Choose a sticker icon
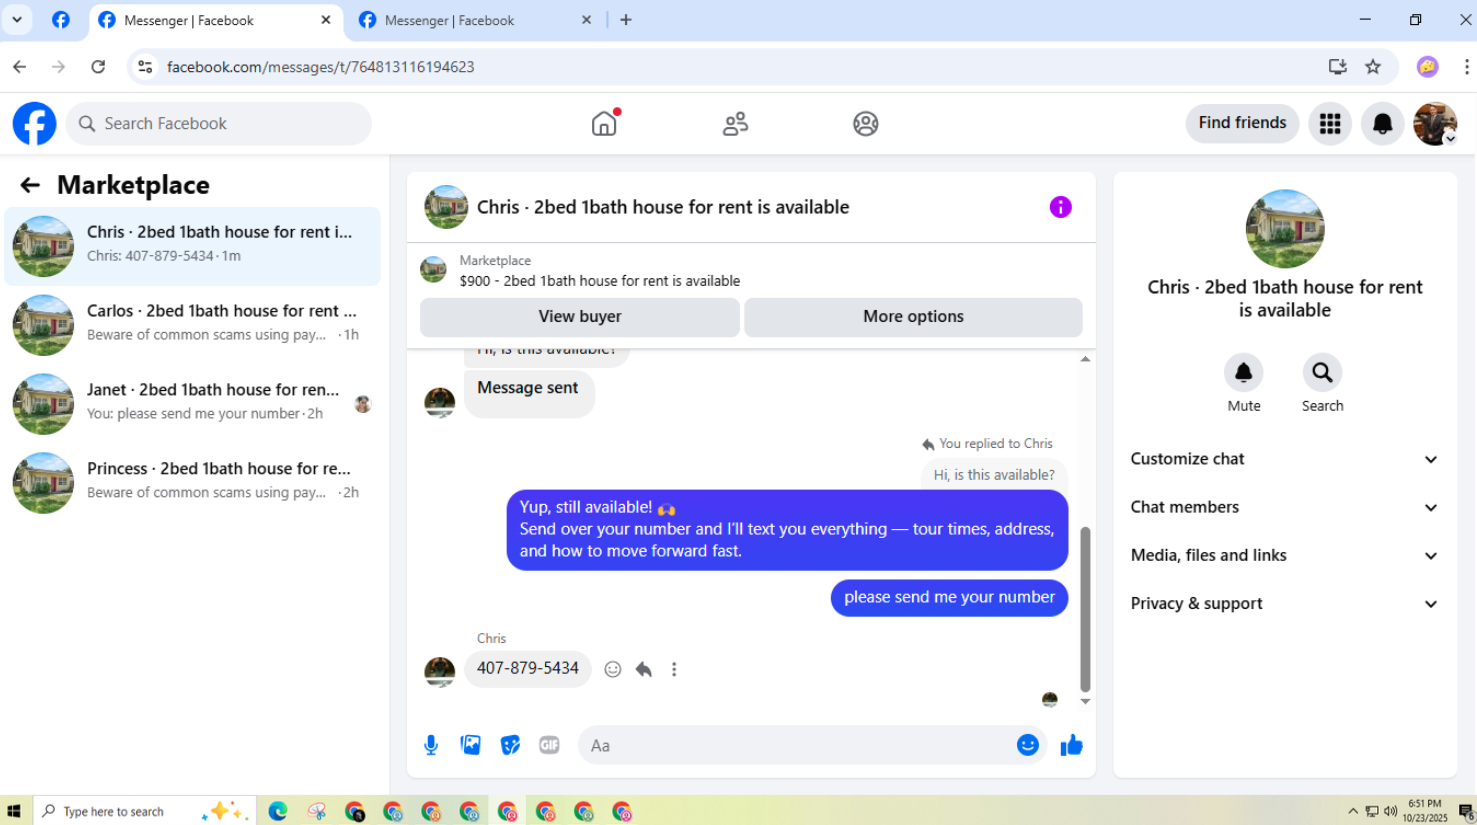The width and height of the screenshot is (1477, 825). click(510, 745)
